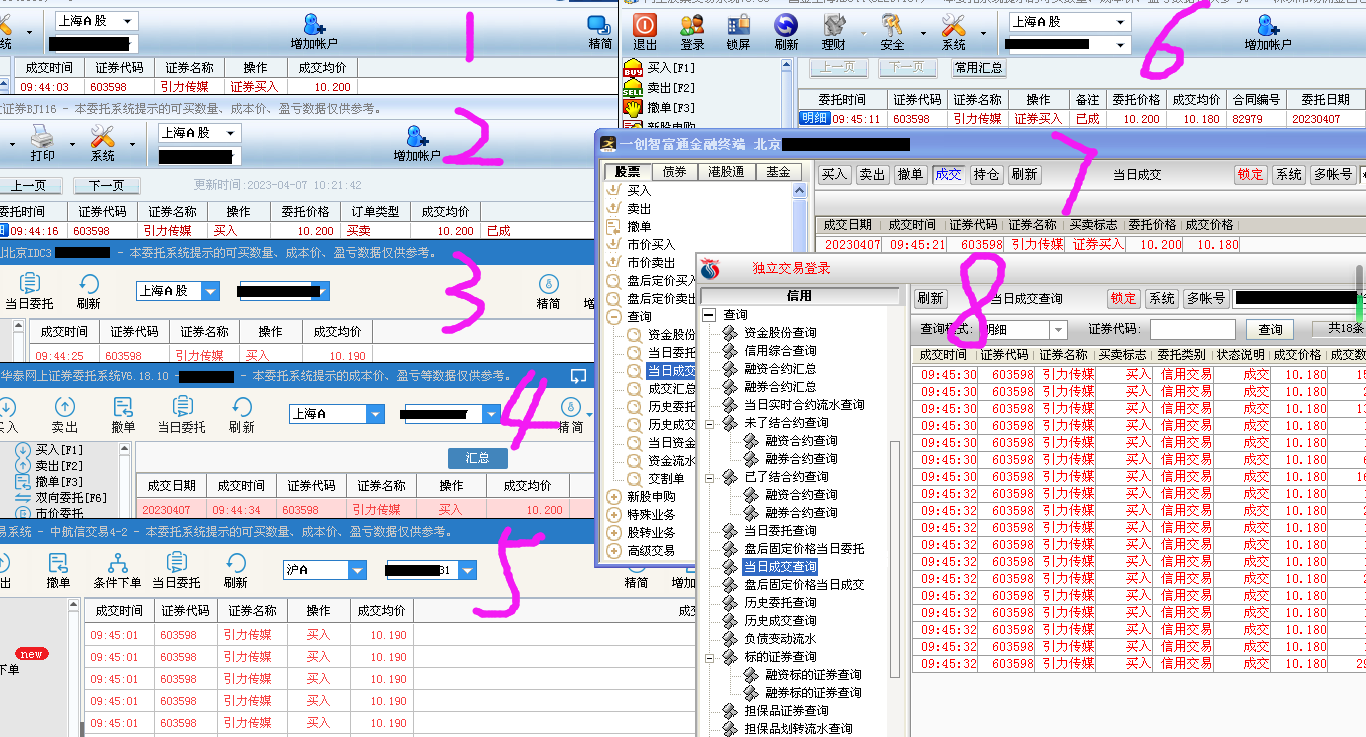Screen dimensions: 1366x737
Task: Open 查询格式 明细 dropdown
Action: (1058, 330)
